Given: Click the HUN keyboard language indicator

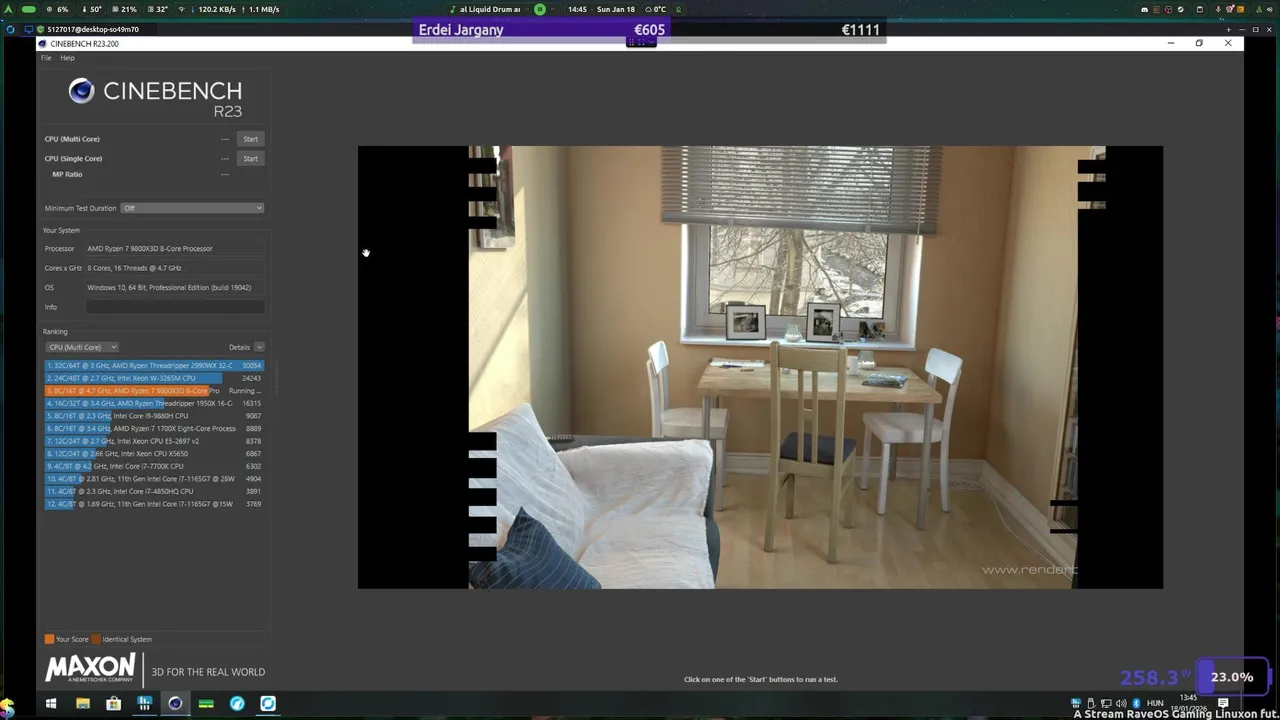Looking at the screenshot, I should coord(1155,703).
